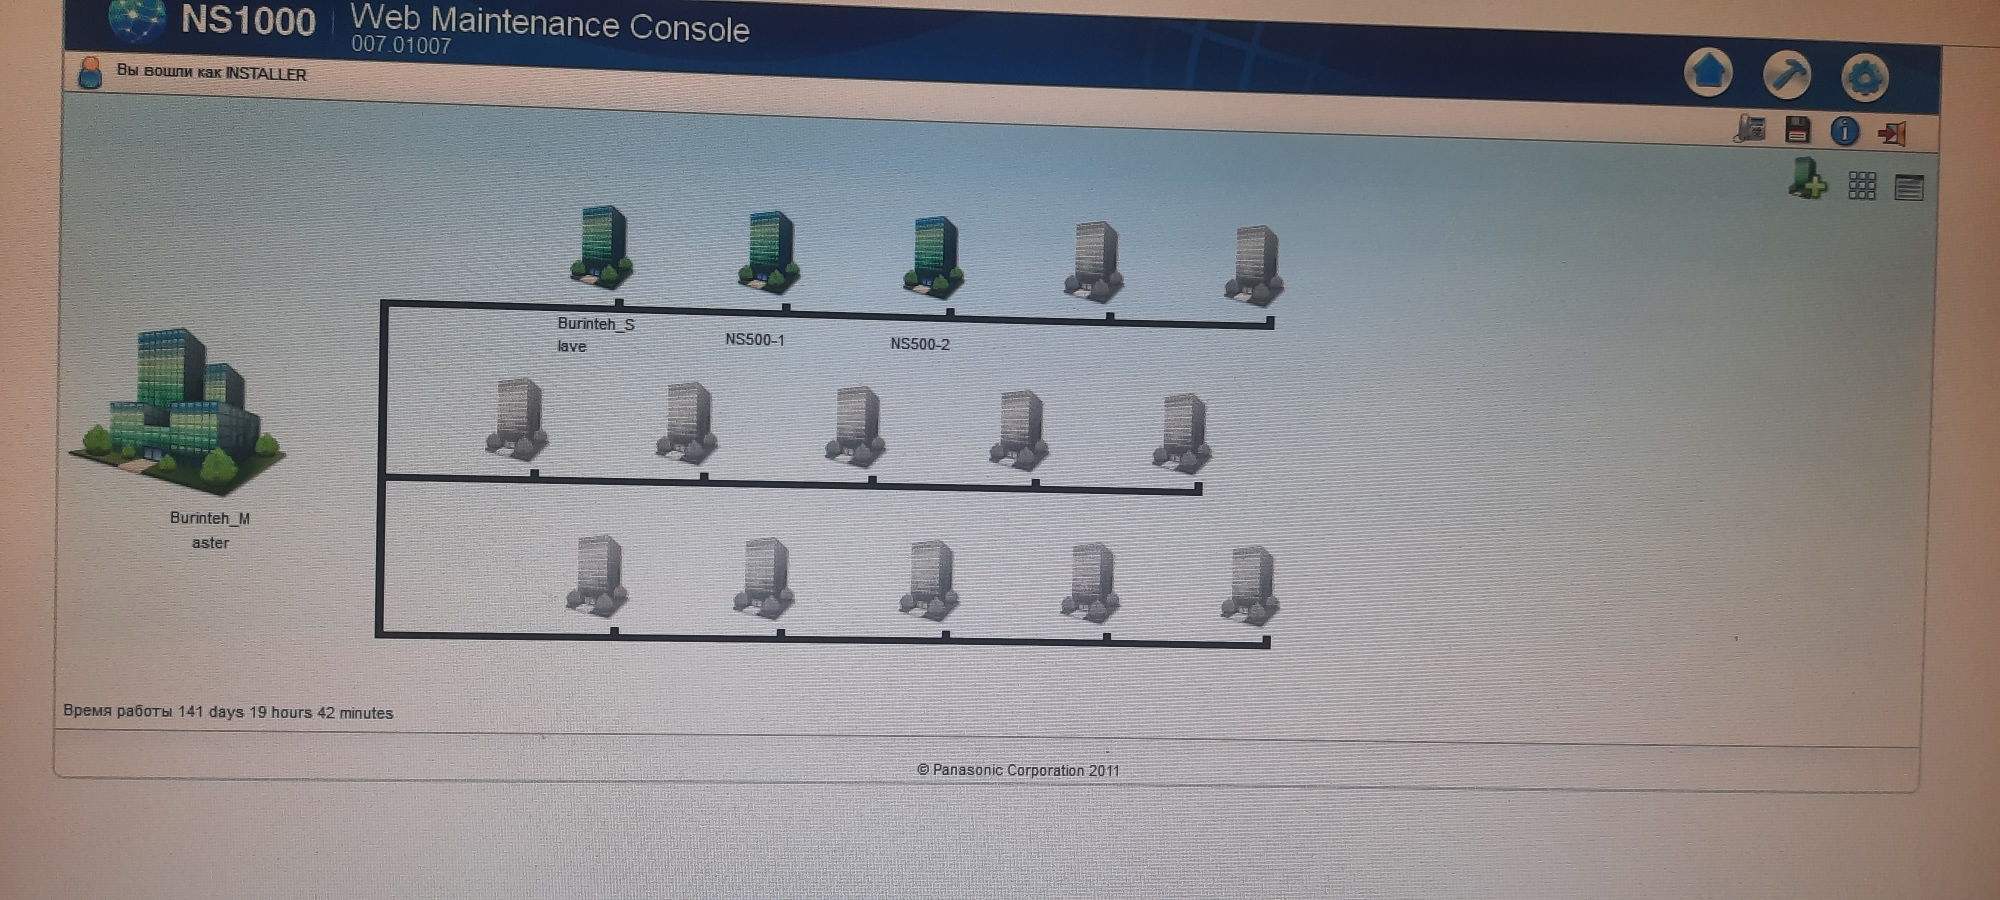Add a new site with green plus icon
The height and width of the screenshot is (900, 2000).
pyautogui.click(x=1807, y=179)
